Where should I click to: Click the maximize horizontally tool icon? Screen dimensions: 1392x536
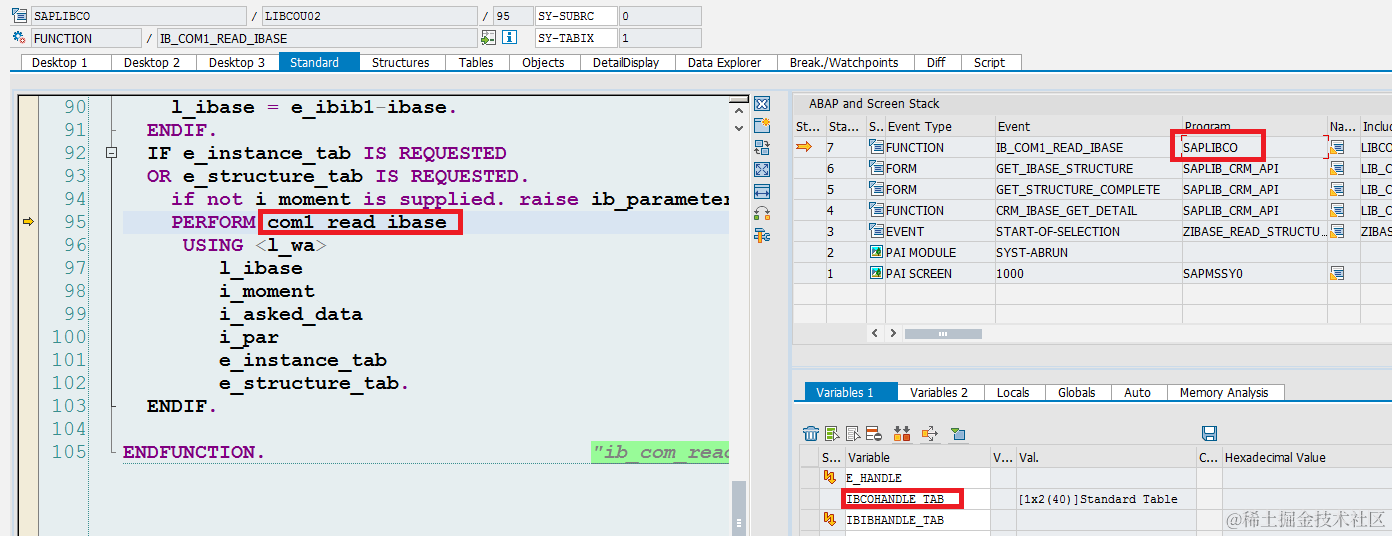click(x=762, y=192)
